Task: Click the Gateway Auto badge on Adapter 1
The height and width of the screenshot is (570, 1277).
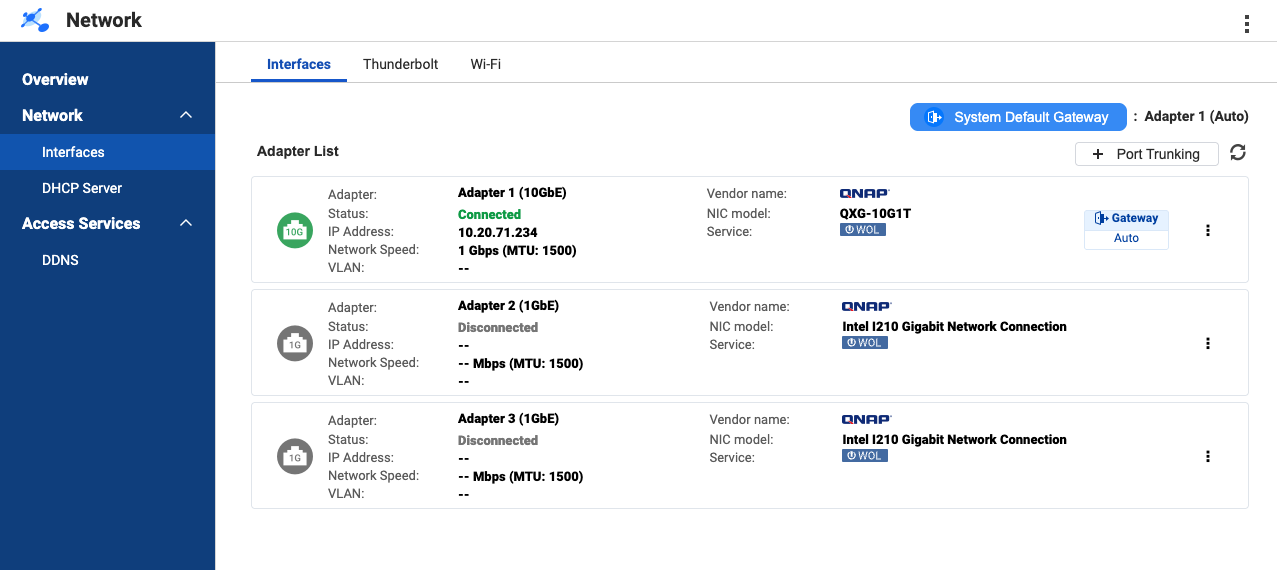Action: [x=1126, y=229]
